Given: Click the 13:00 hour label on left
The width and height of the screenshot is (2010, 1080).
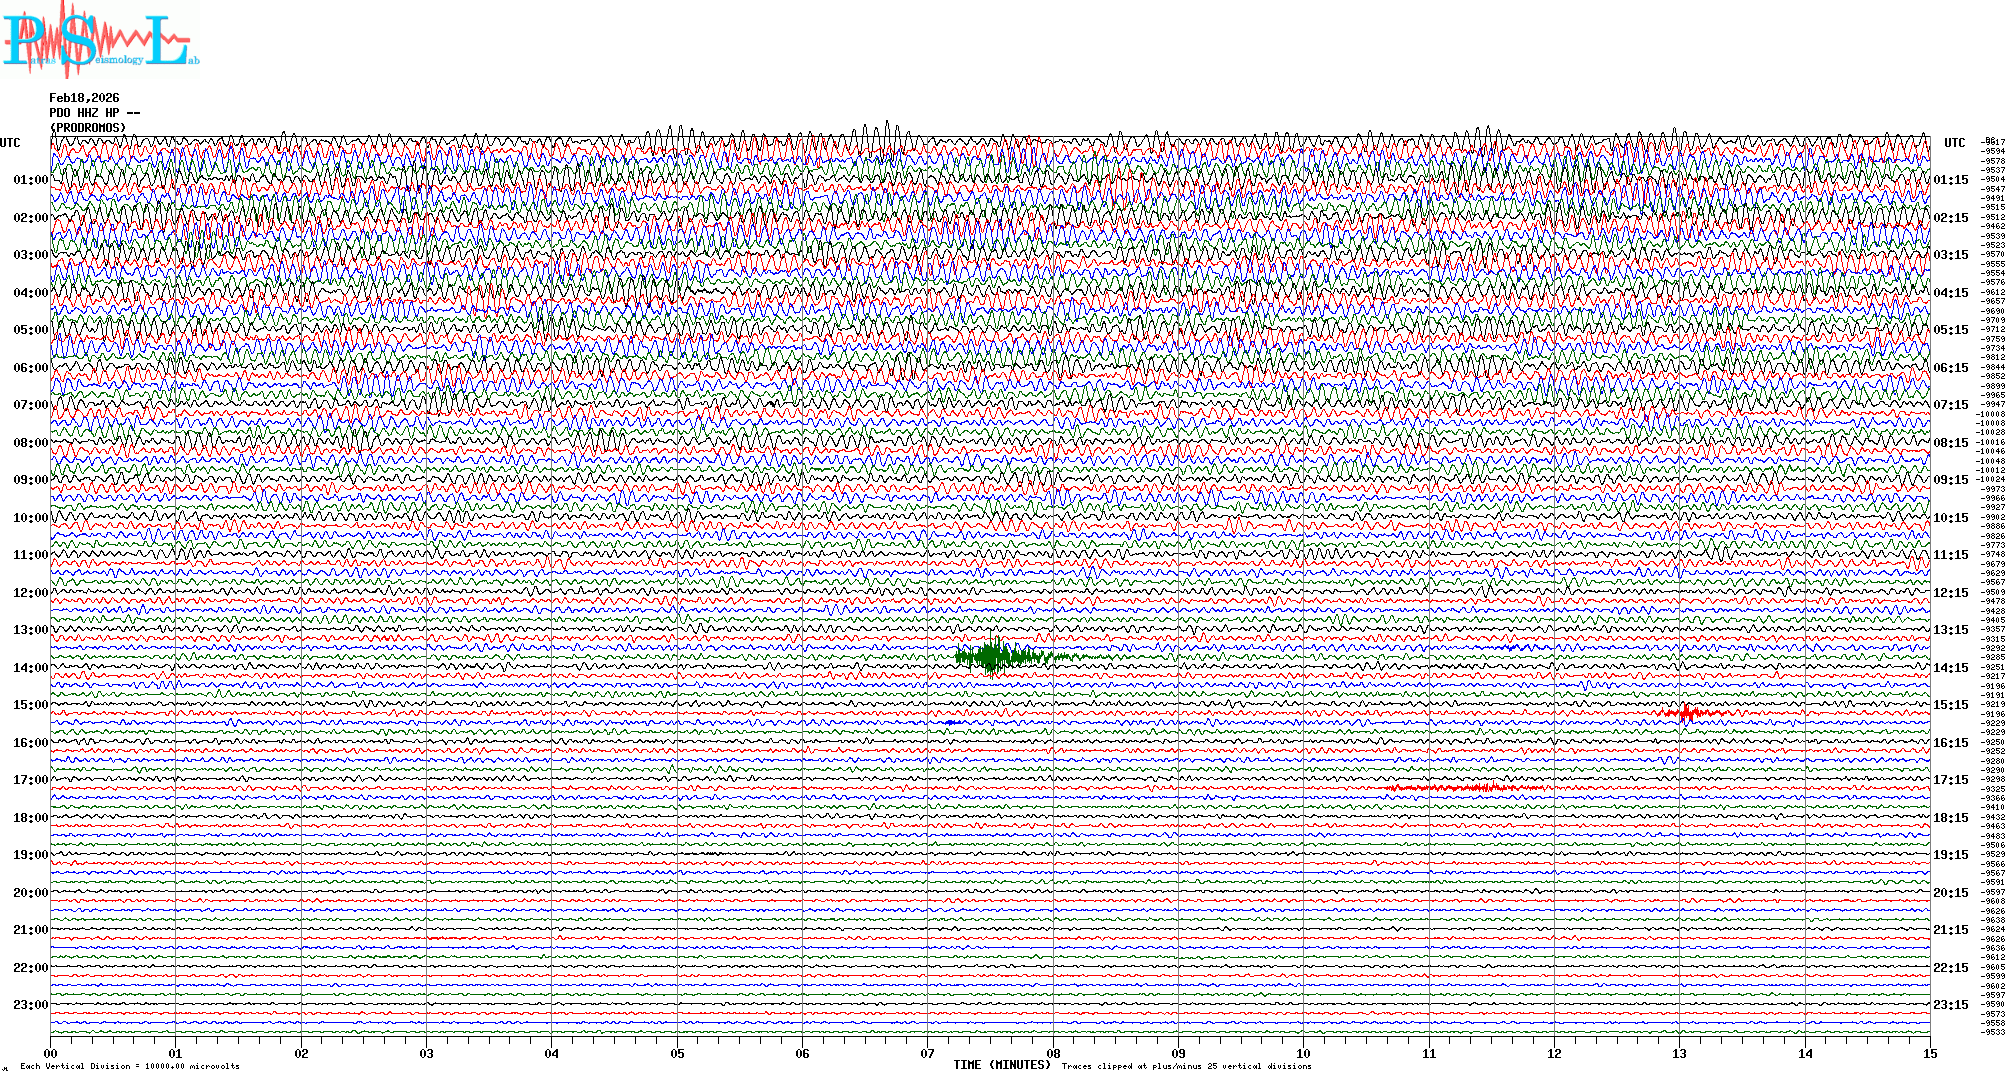Looking at the screenshot, I should click(30, 630).
